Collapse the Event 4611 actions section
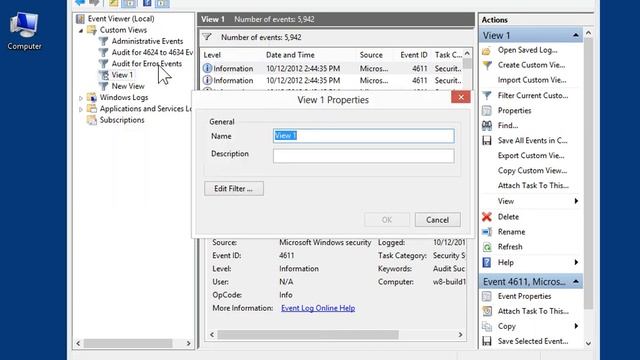Screen dimensions: 640x360 pyautogui.click(x=576, y=282)
